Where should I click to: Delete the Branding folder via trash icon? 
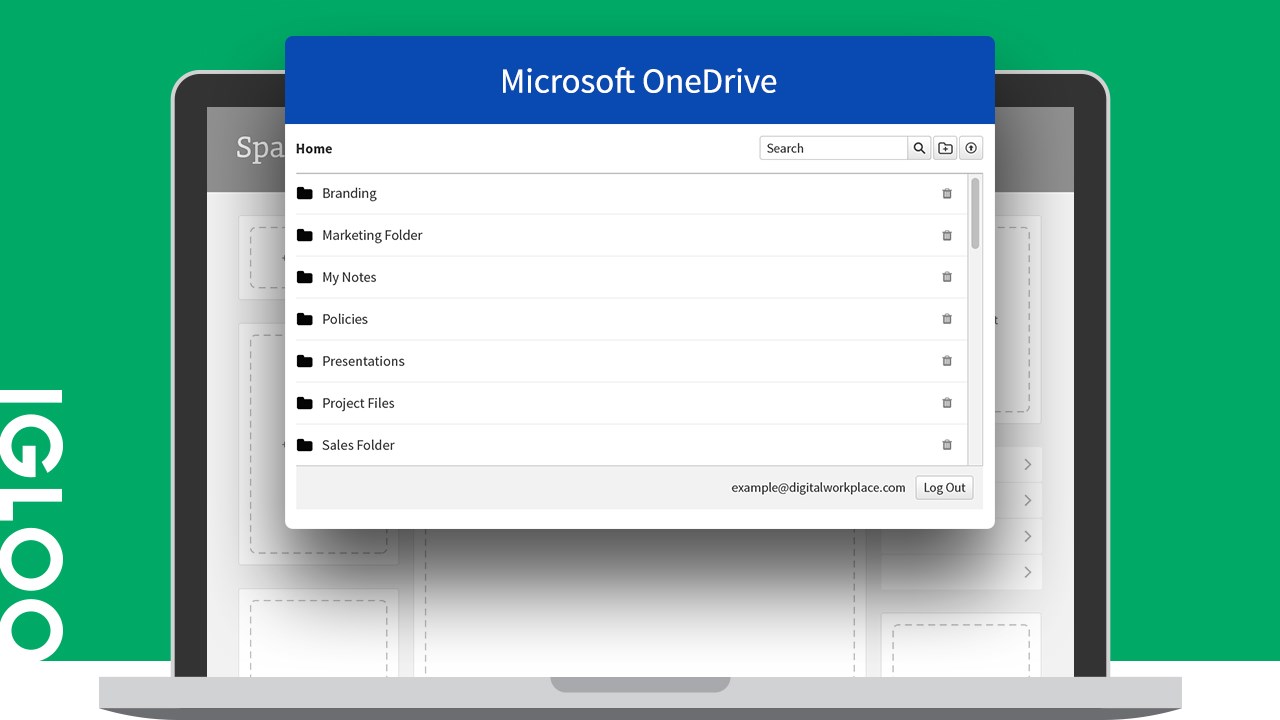pyautogui.click(x=947, y=193)
